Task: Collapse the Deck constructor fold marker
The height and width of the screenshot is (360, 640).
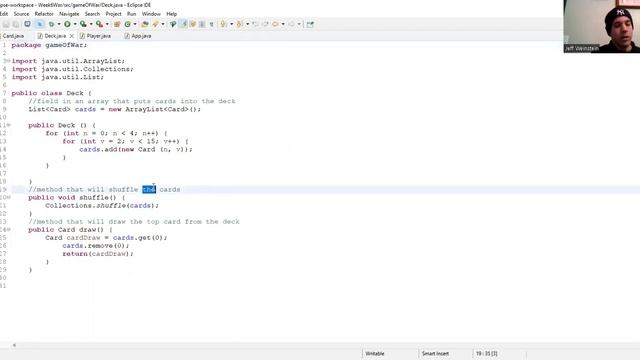Action: coord(9,125)
